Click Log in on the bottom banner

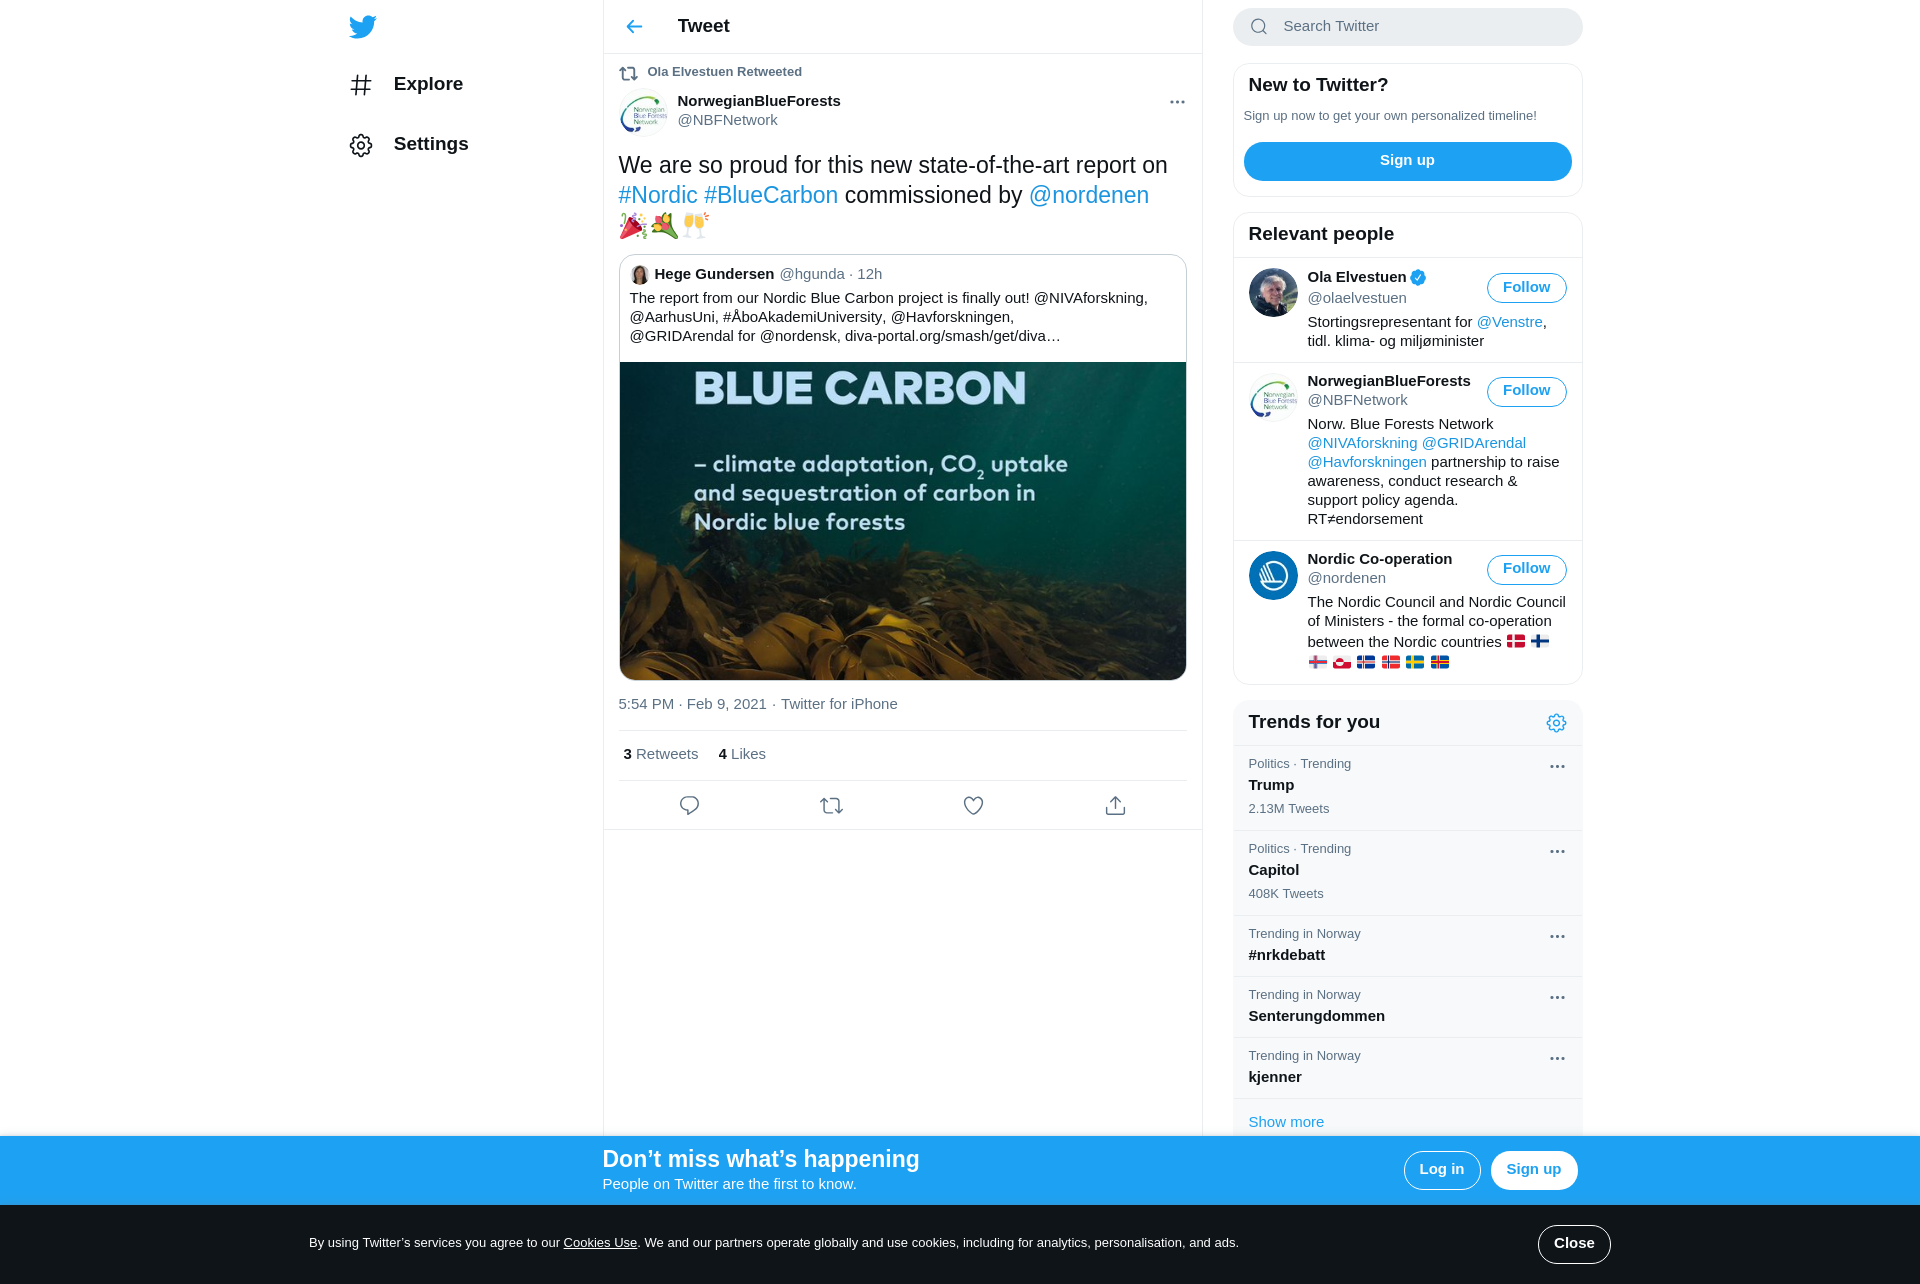coord(1441,1170)
